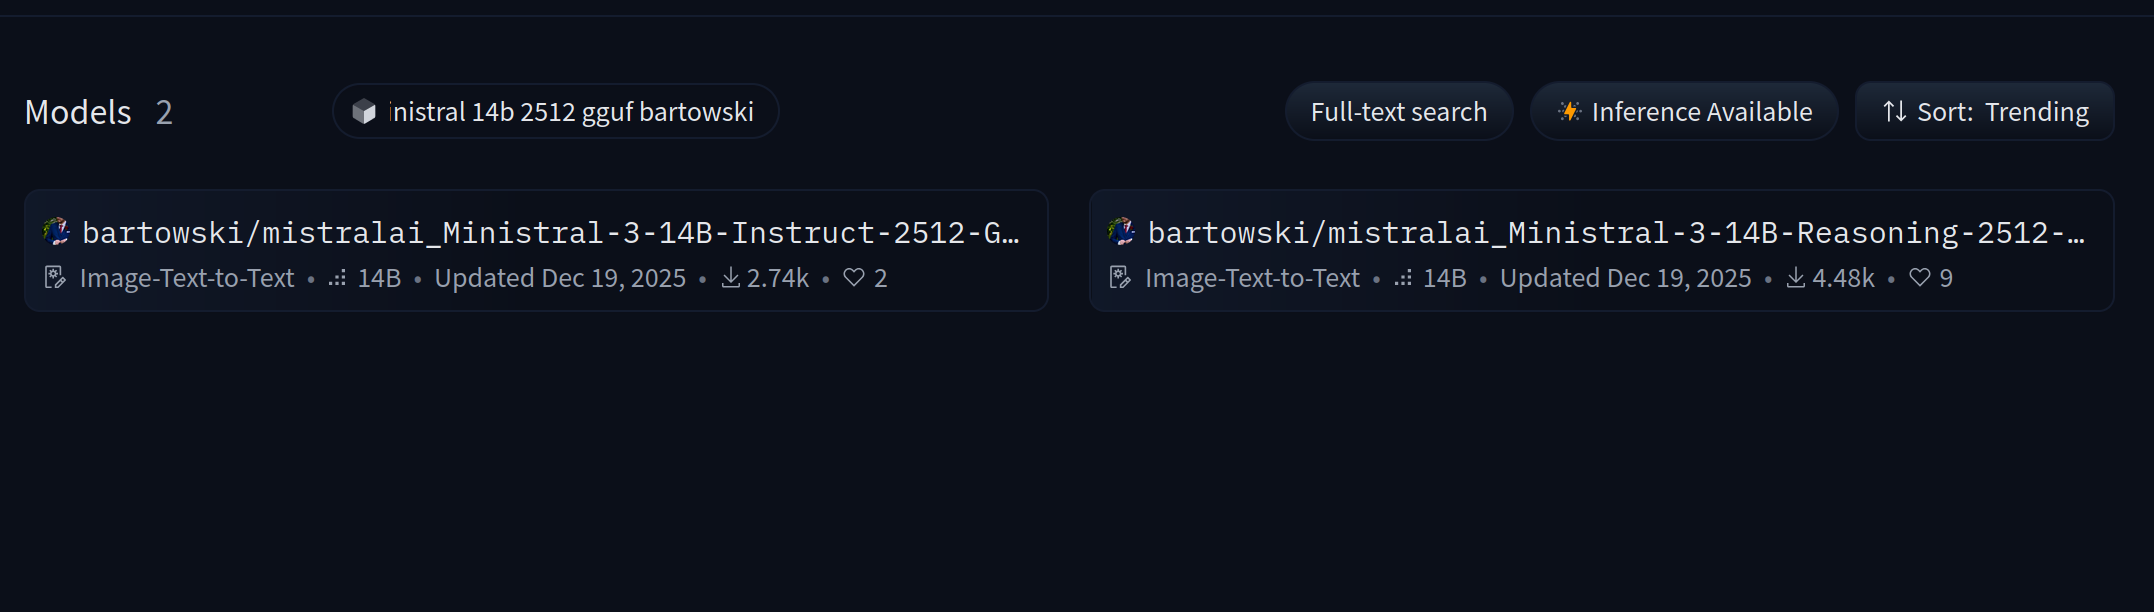Image resolution: width=2154 pixels, height=612 pixels.
Task: Click Image-Text-to-Text icon on Instruct card
Action: (56, 278)
